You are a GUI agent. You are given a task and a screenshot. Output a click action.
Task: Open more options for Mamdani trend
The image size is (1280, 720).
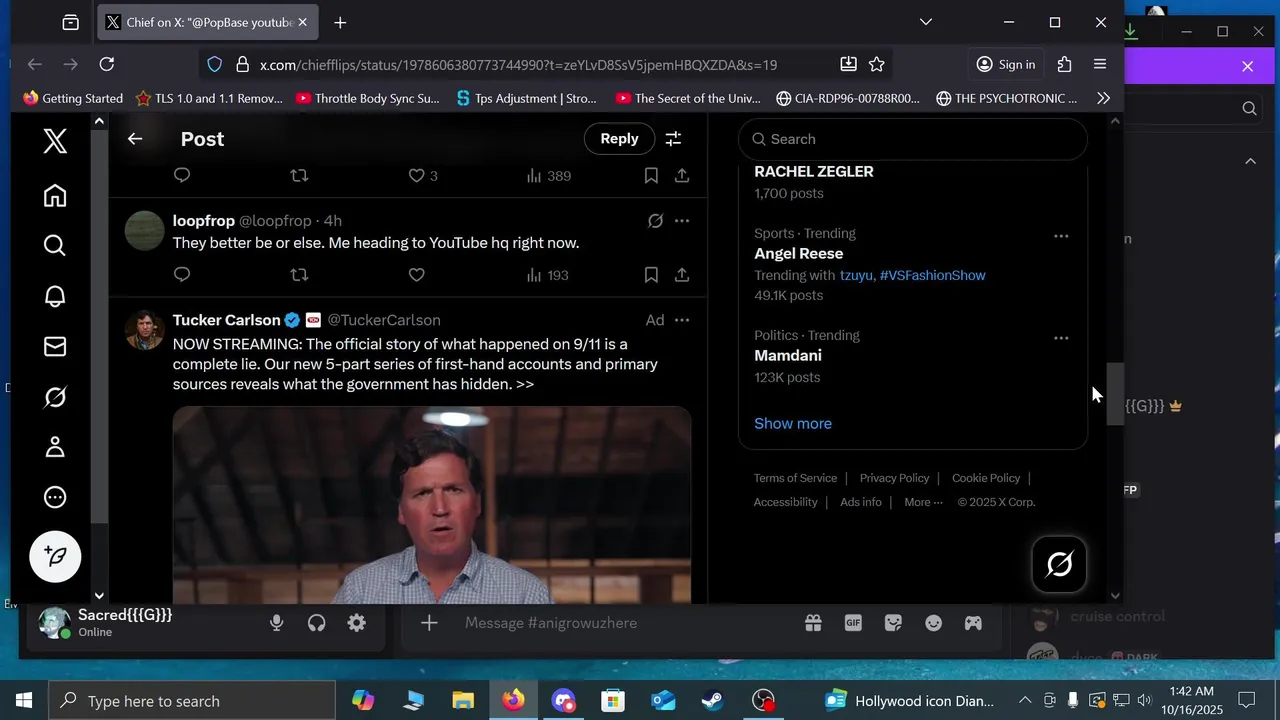click(x=1061, y=338)
